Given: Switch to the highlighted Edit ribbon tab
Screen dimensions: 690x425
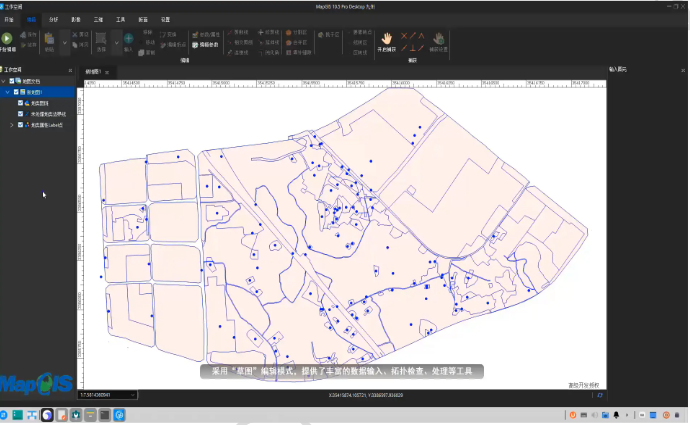Looking at the screenshot, I should click(31, 20).
